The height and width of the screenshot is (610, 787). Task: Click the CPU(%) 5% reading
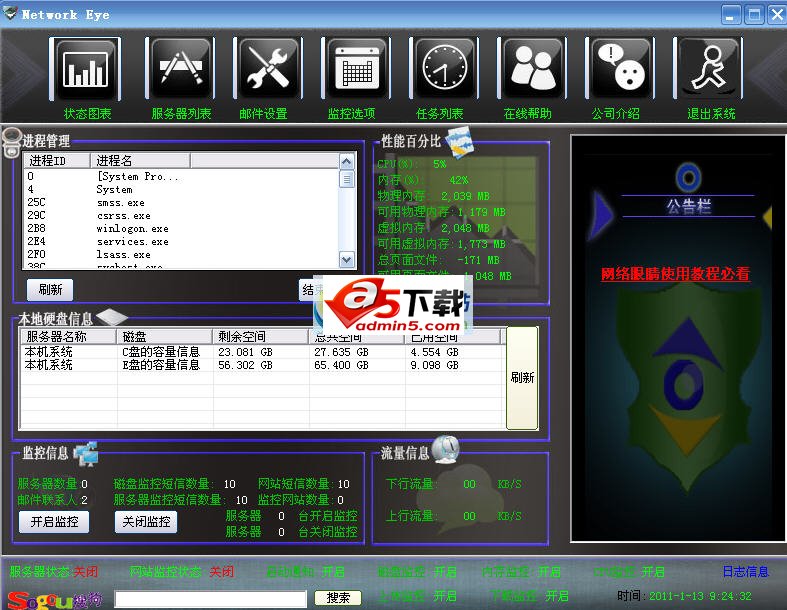click(x=412, y=164)
